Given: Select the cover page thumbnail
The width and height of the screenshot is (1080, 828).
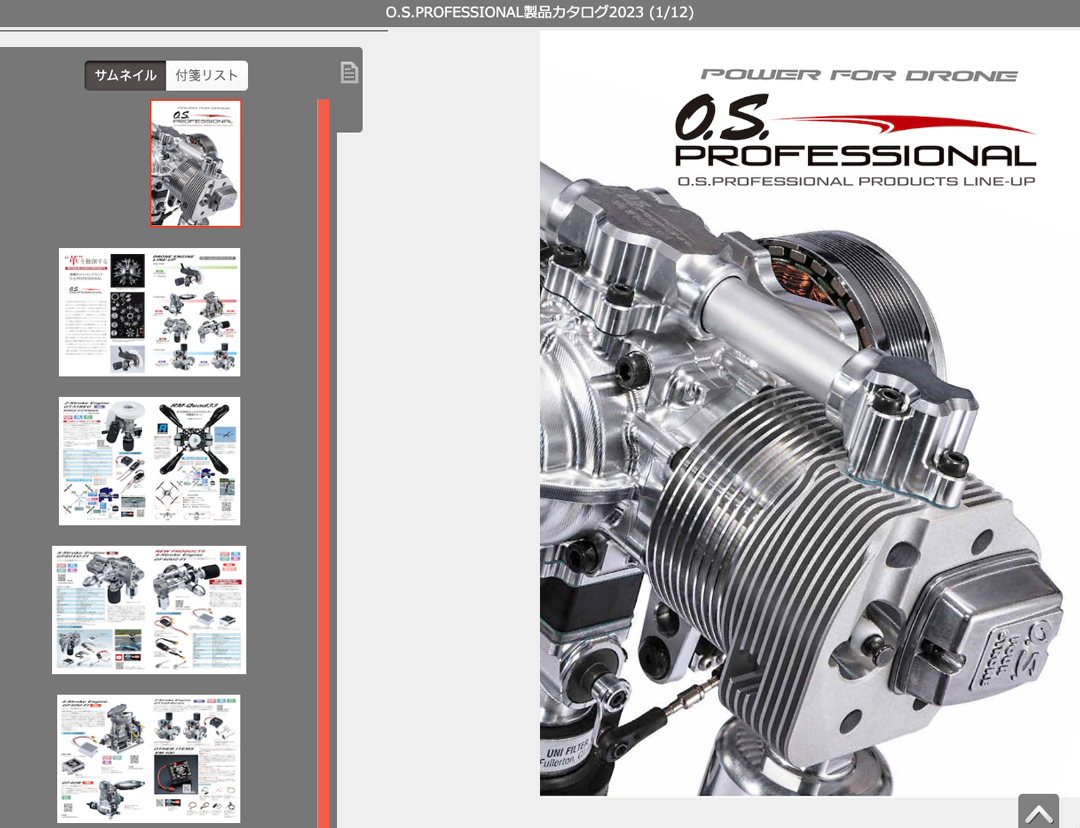Looking at the screenshot, I should point(196,163).
